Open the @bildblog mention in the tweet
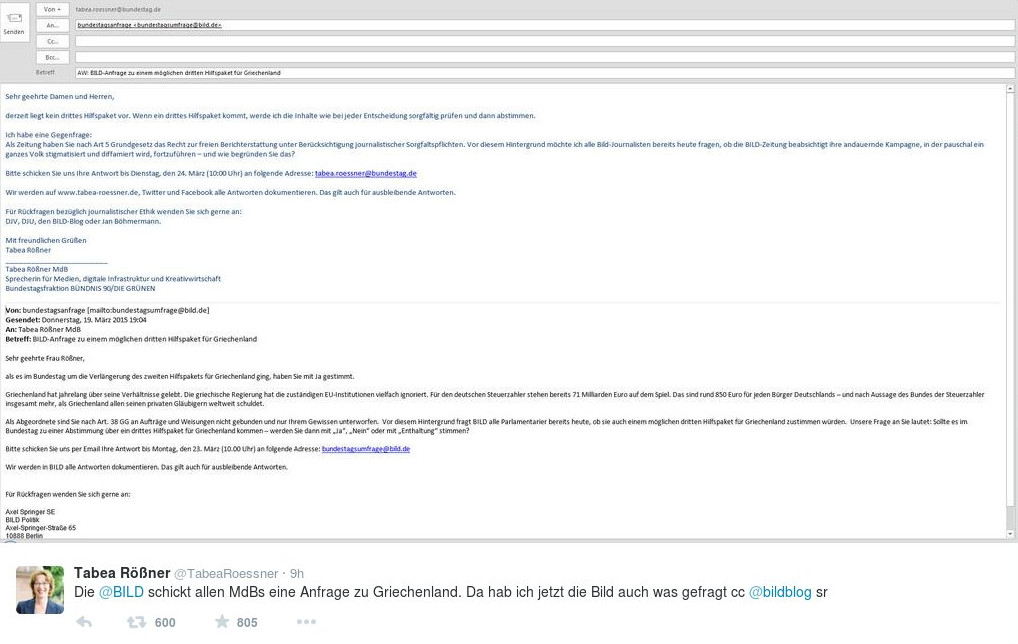The height and width of the screenshot is (644, 1018). click(x=780, y=592)
